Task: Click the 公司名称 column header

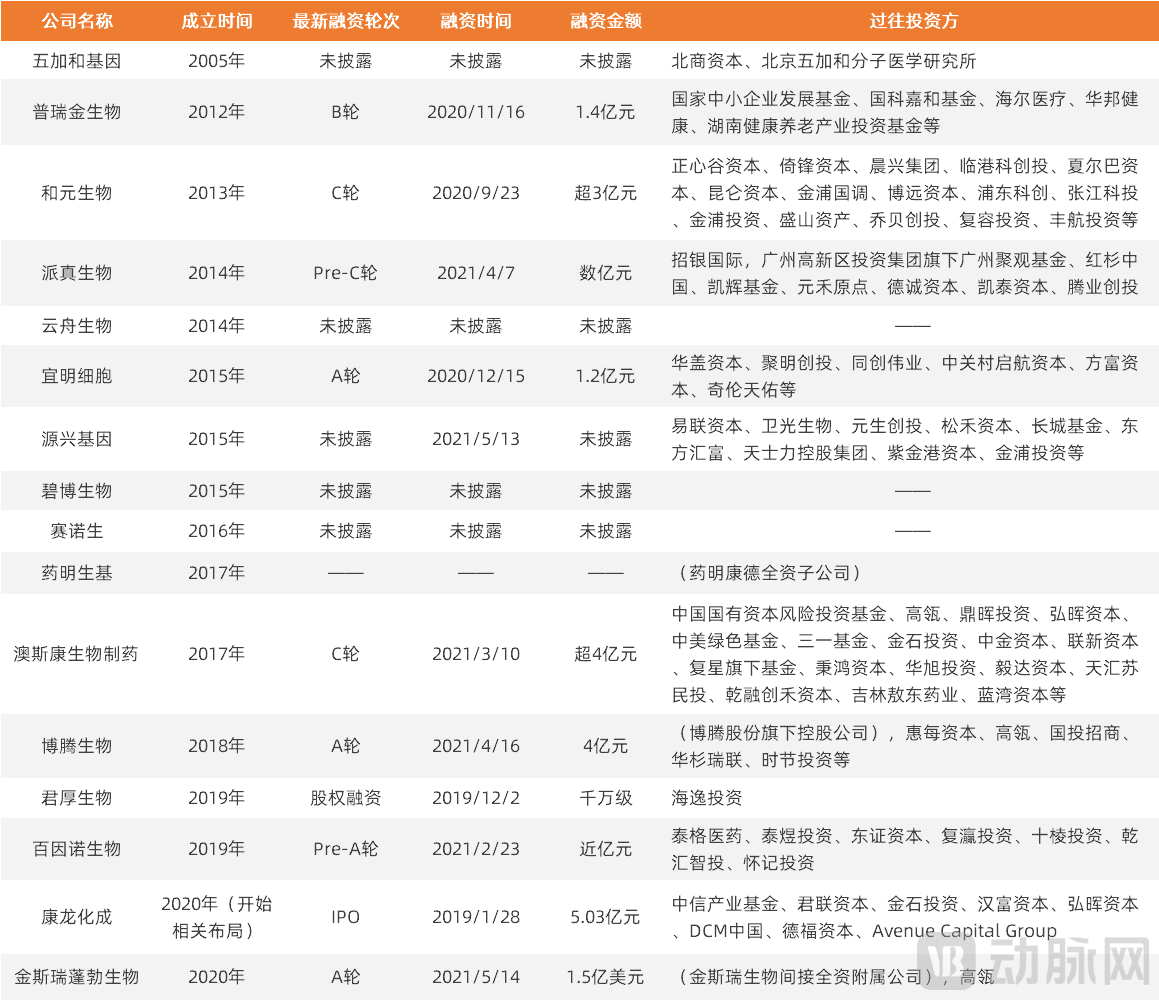Action: pyautogui.click(x=77, y=21)
